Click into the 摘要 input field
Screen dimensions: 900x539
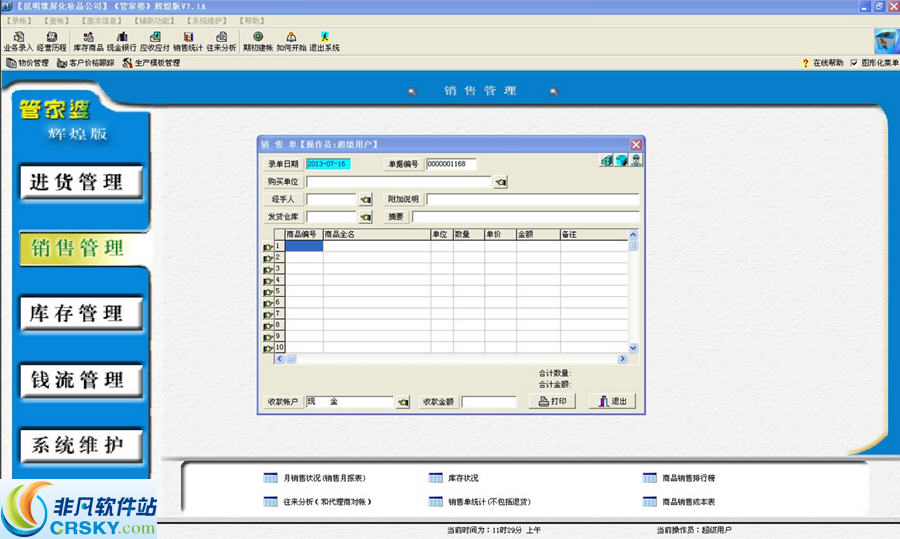point(525,217)
